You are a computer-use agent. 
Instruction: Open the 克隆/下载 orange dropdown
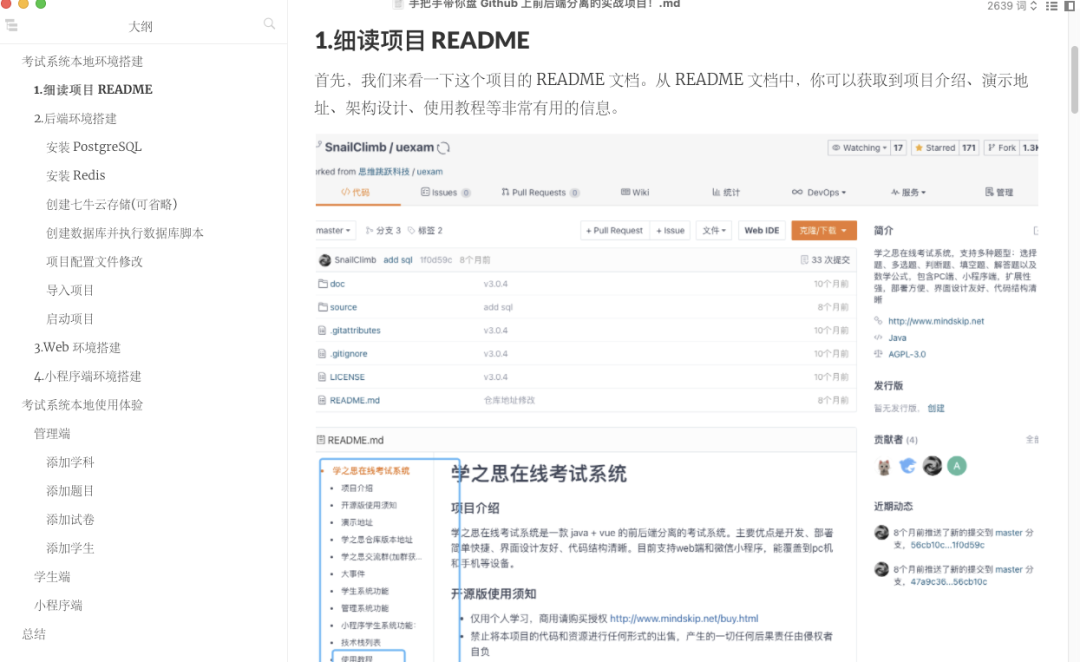[x=824, y=231]
